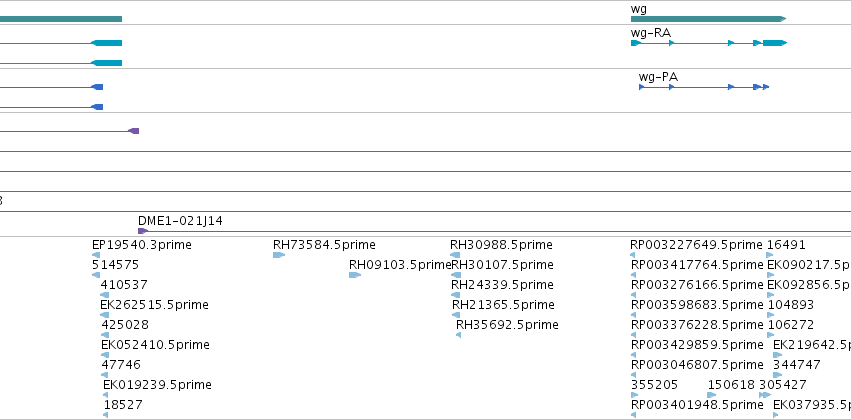Select the 344747 feature arrow
This screenshot has height=420, width=851.
pyautogui.click(x=778, y=375)
